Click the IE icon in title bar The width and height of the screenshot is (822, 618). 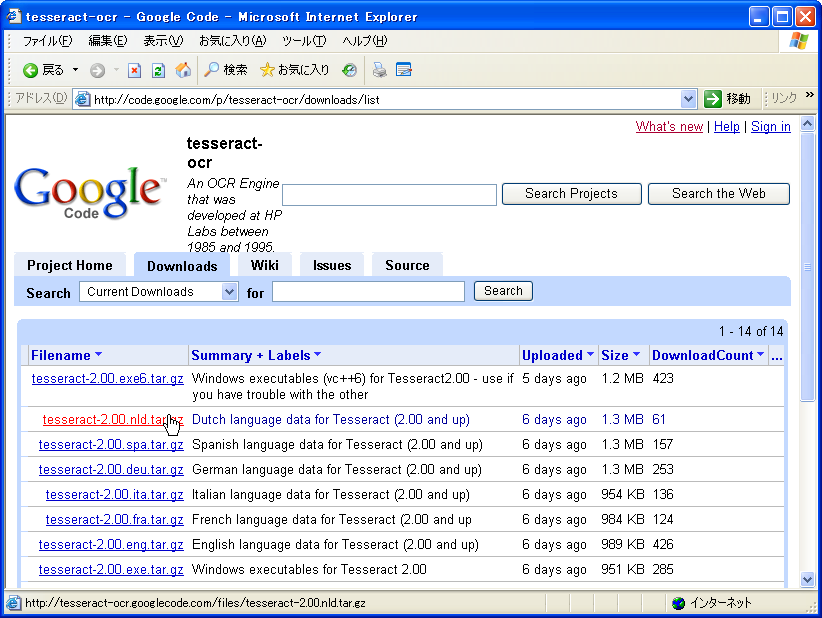[14, 16]
